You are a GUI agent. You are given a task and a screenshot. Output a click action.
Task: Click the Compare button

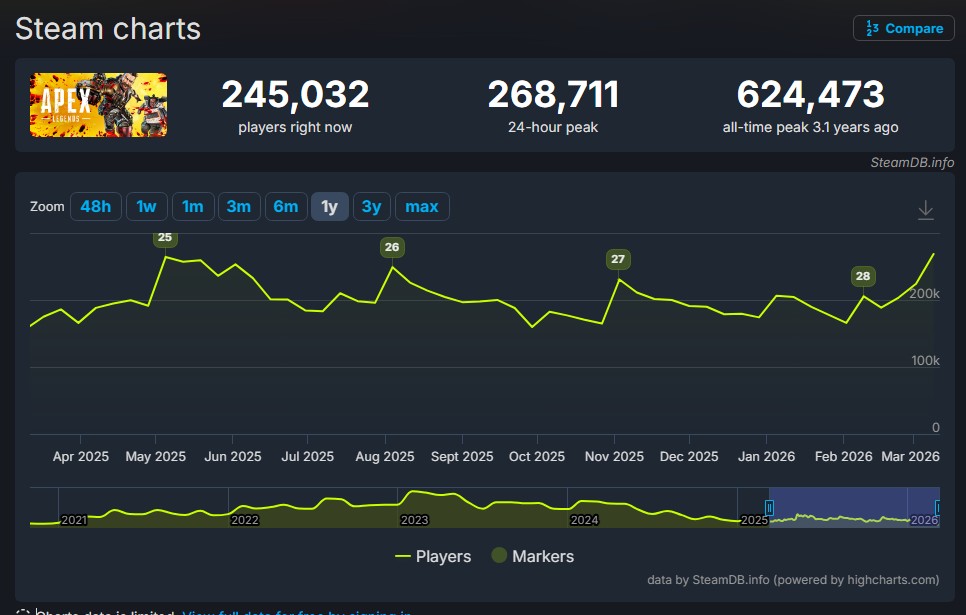[x=903, y=28]
